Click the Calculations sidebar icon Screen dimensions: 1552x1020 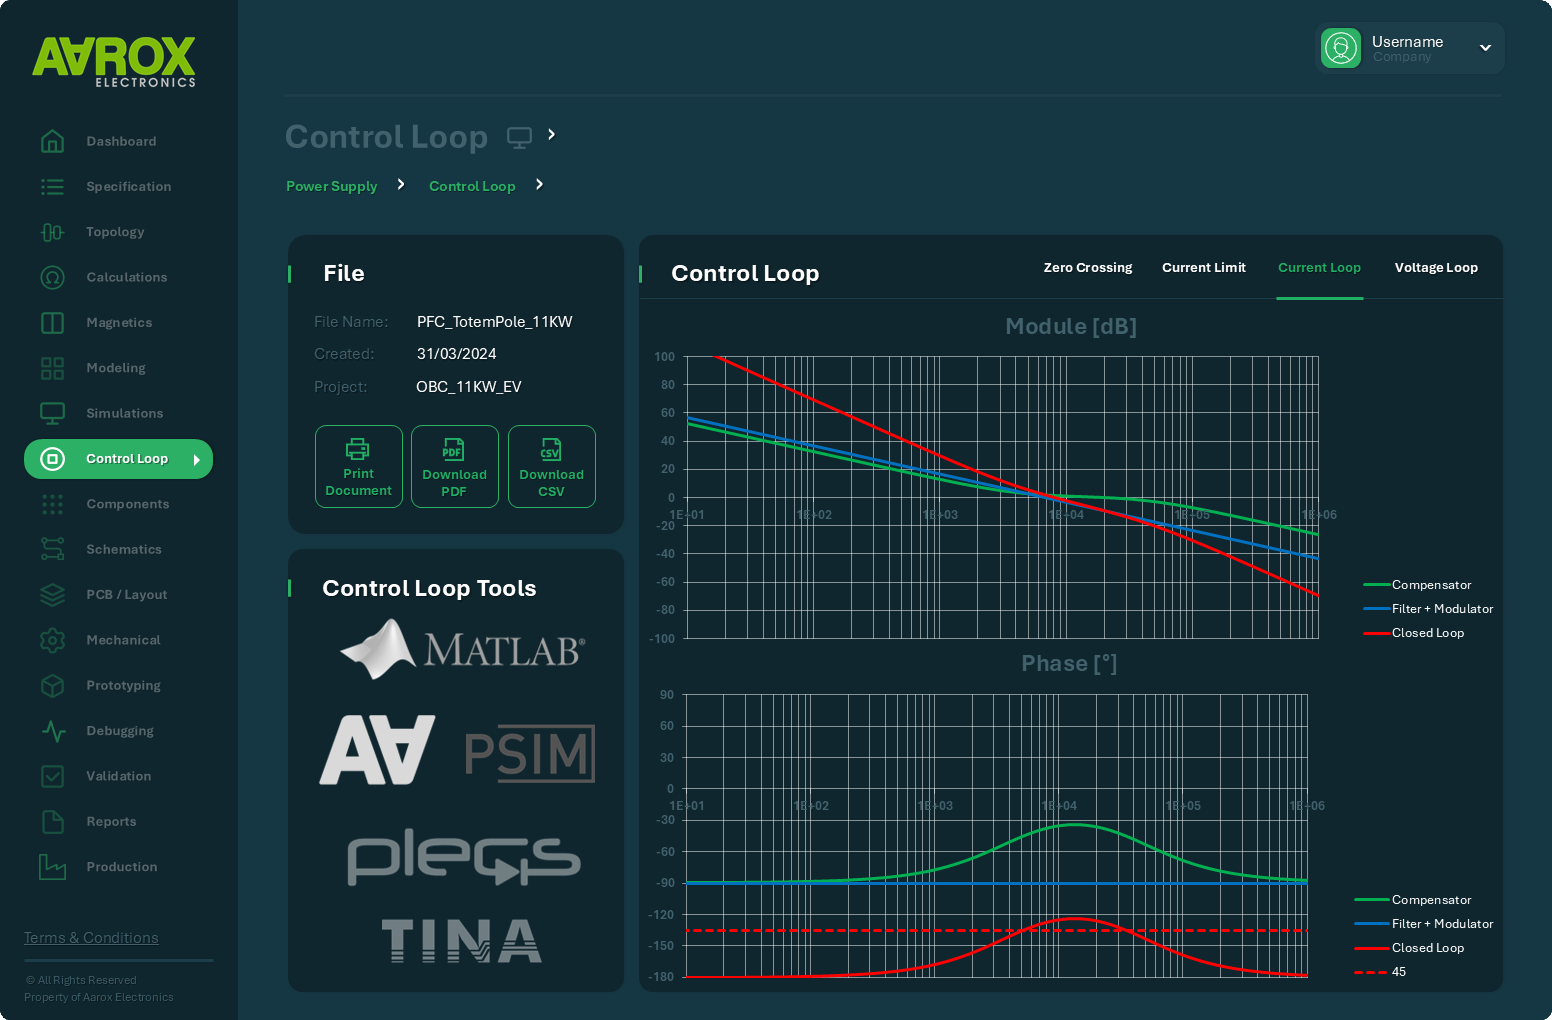(x=52, y=277)
